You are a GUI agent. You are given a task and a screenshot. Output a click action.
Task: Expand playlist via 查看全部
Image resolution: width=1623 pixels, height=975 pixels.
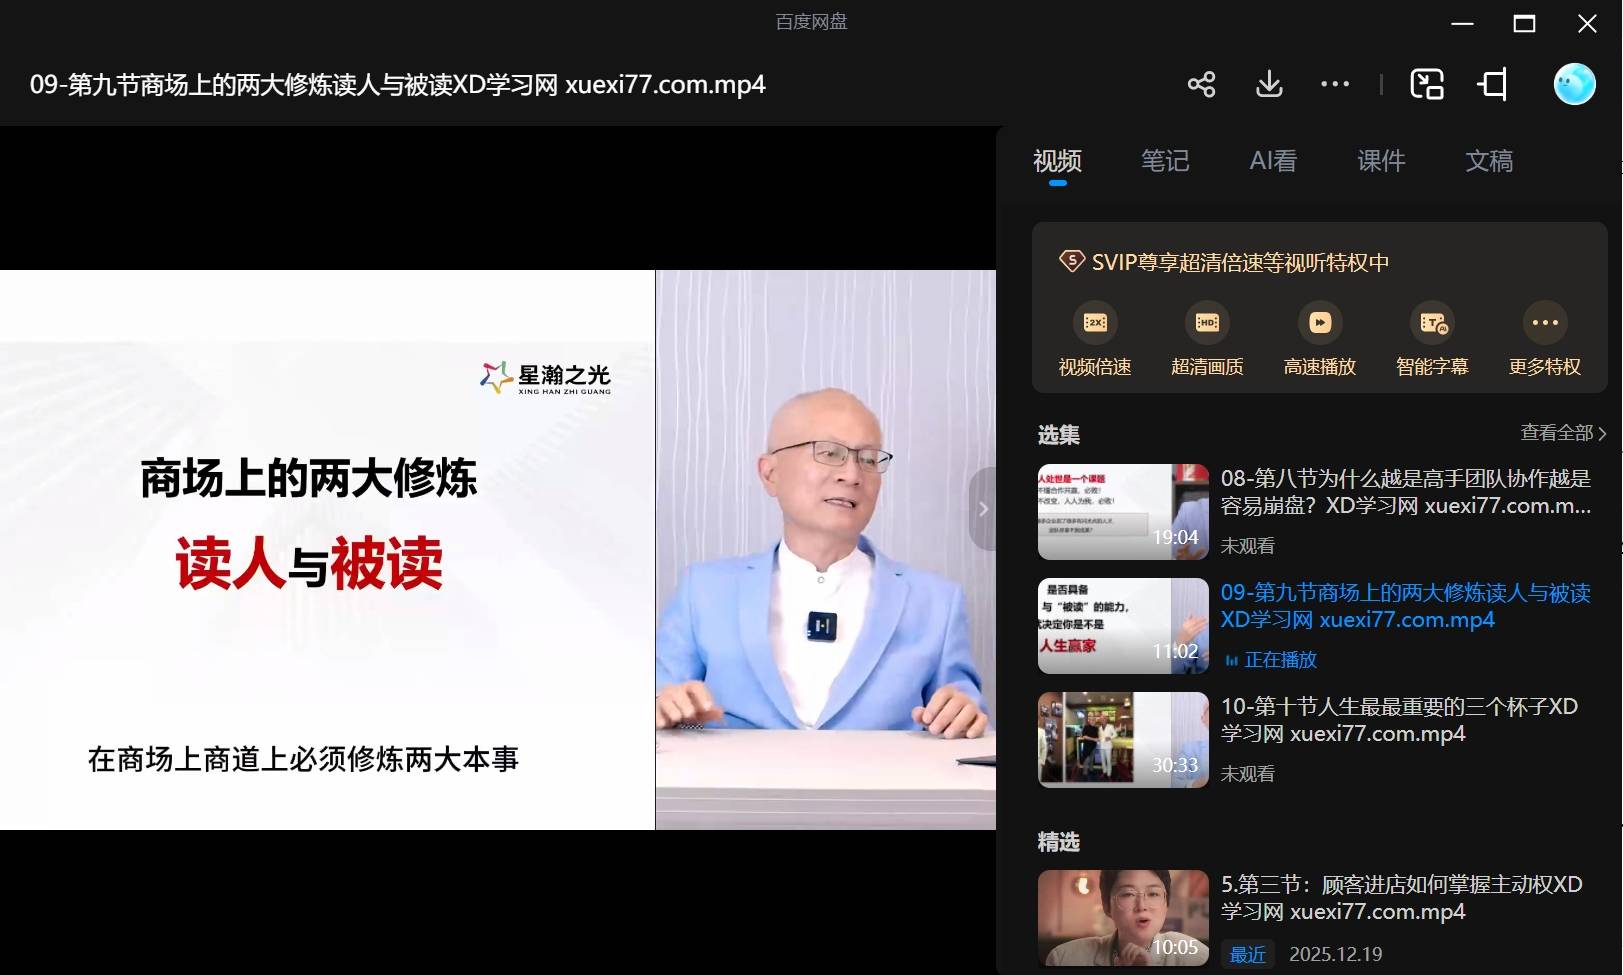[1562, 433]
